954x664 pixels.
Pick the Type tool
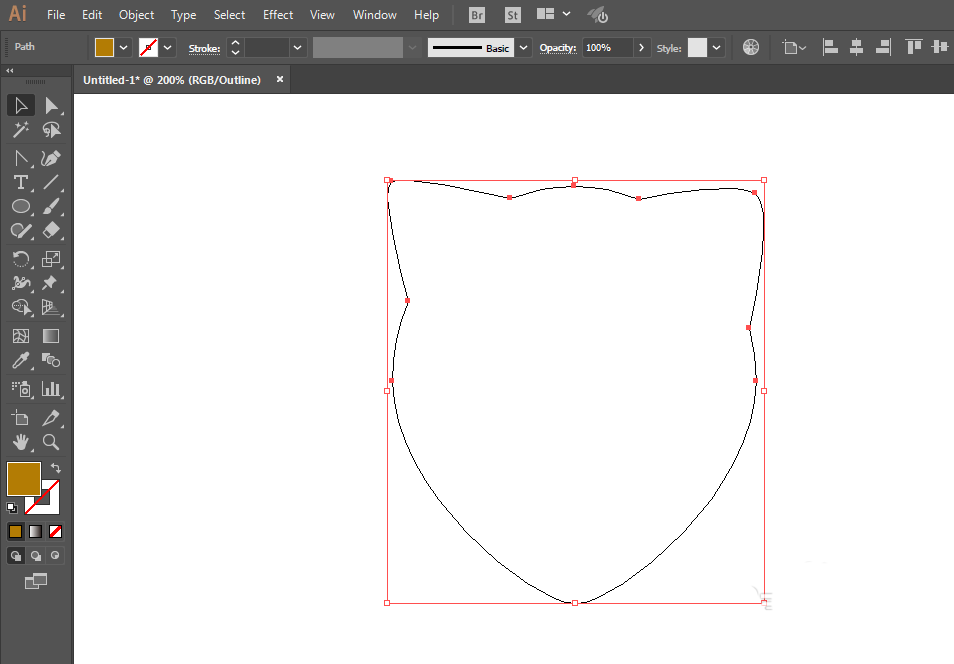point(20,182)
